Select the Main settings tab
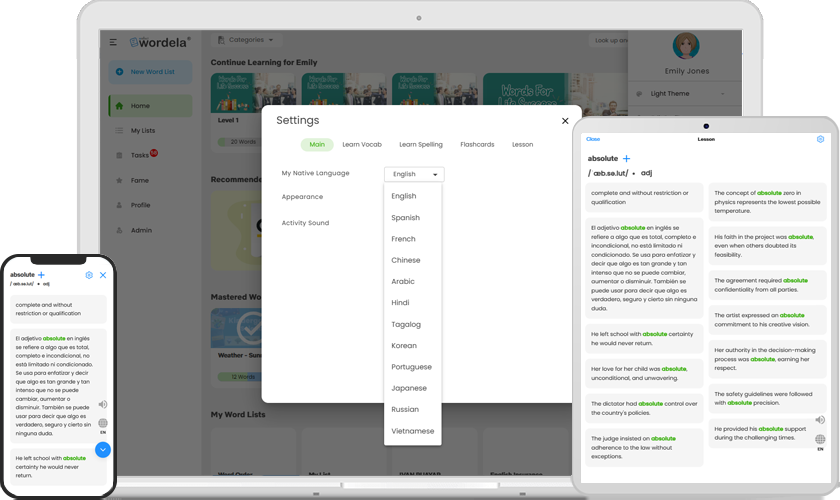Screen dimensions: 840x500 317,145
